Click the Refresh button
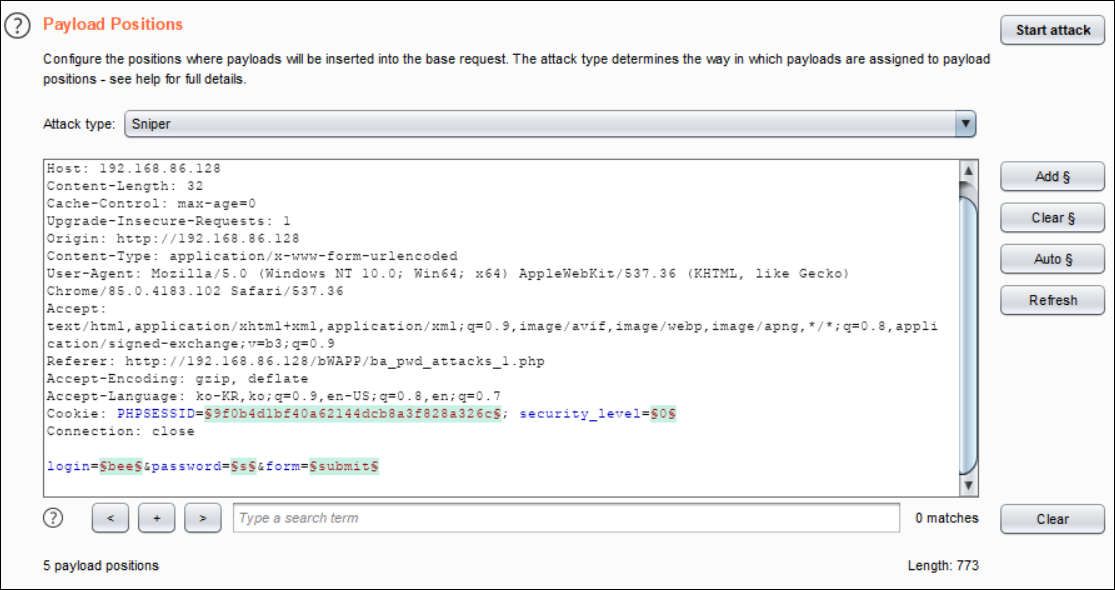 (1052, 300)
